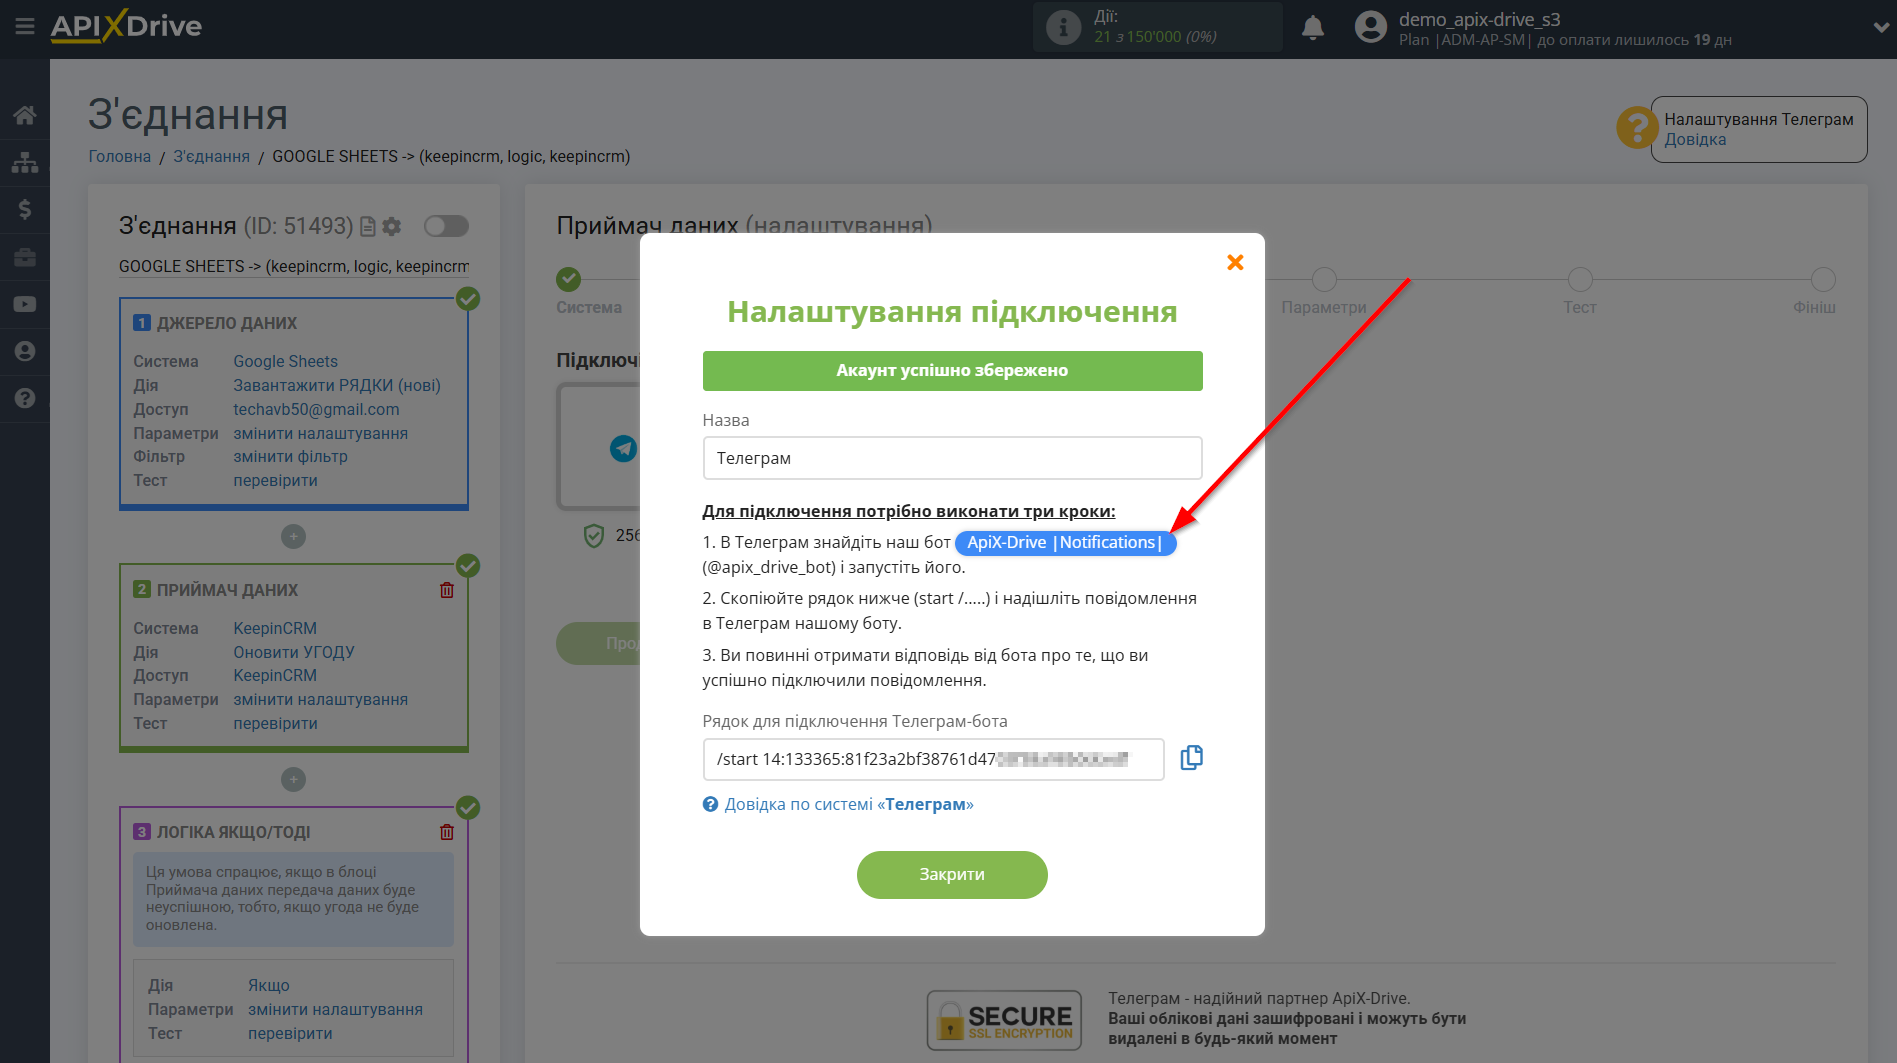Click the orange help question mark

(1637, 128)
